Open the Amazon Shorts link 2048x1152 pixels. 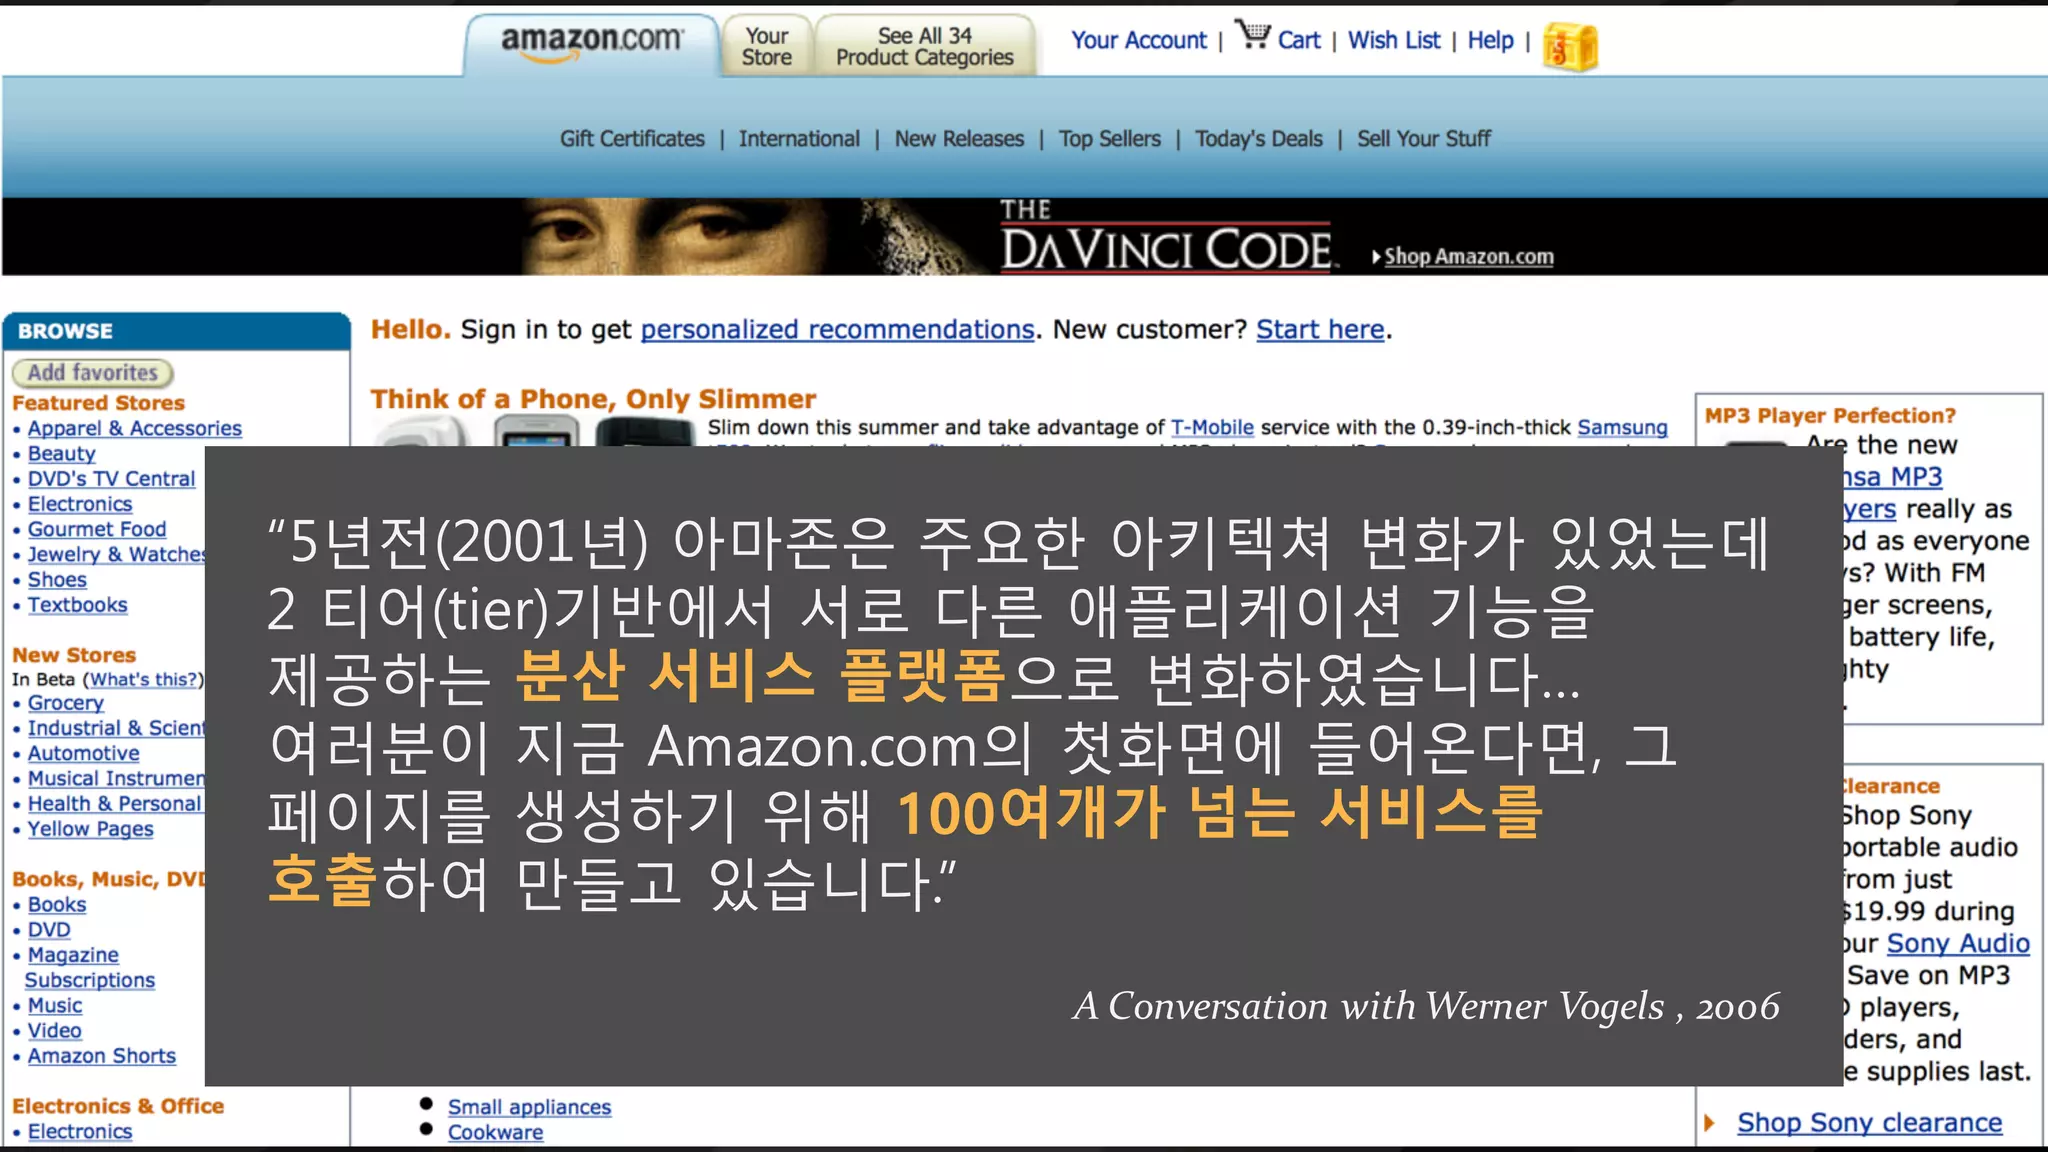tap(102, 1056)
